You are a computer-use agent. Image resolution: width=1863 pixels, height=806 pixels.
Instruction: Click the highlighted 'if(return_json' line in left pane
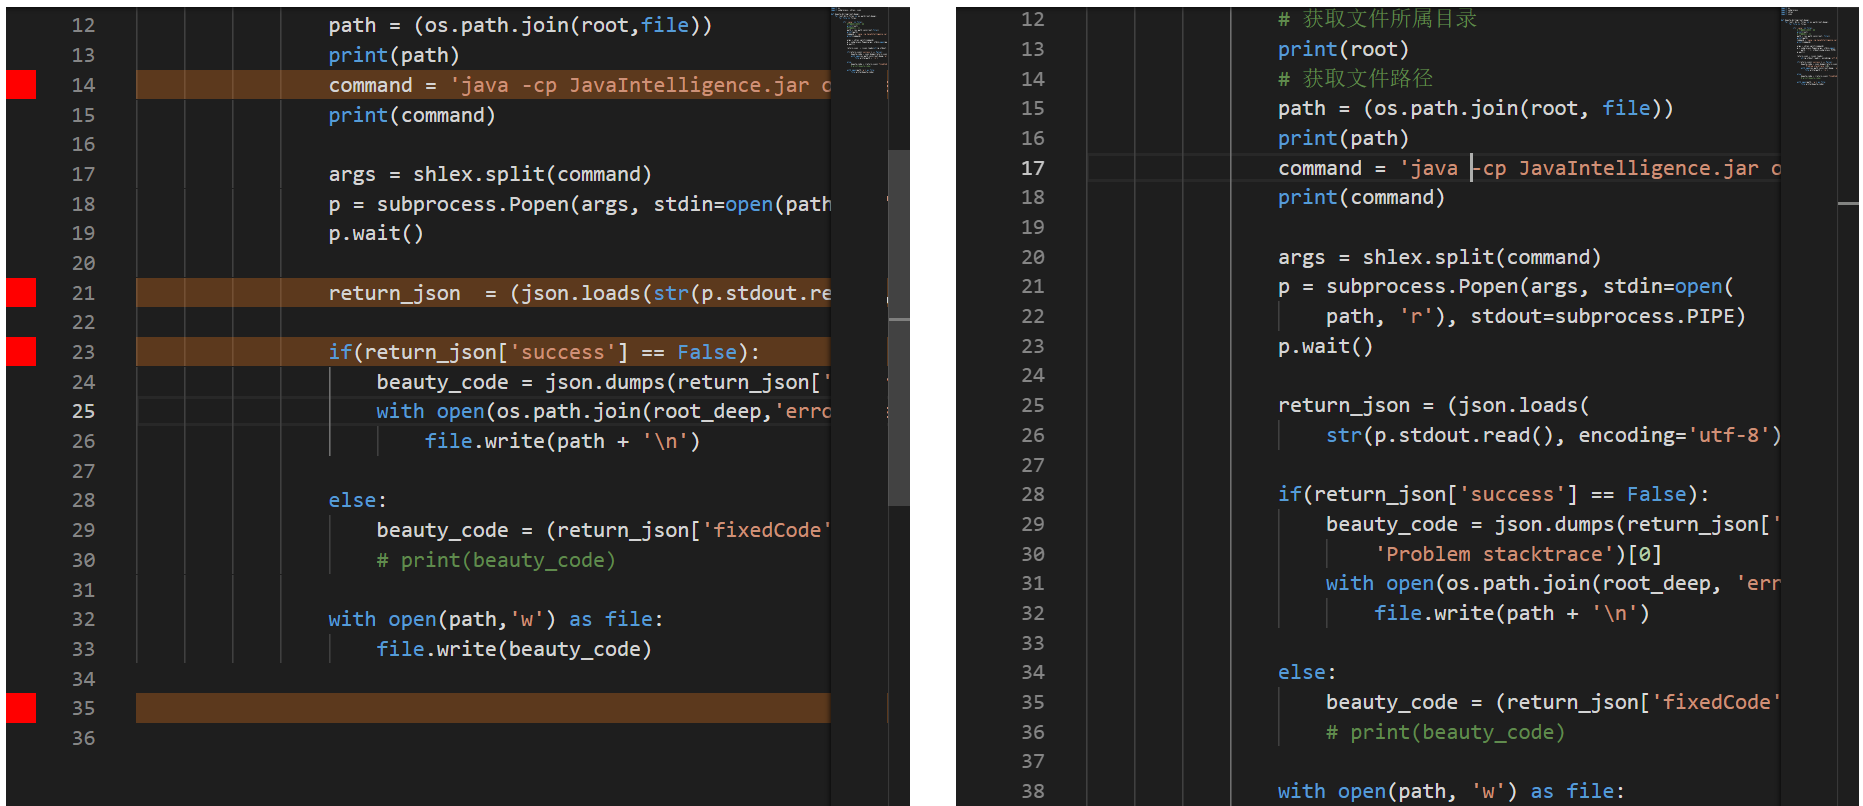[483, 352]
